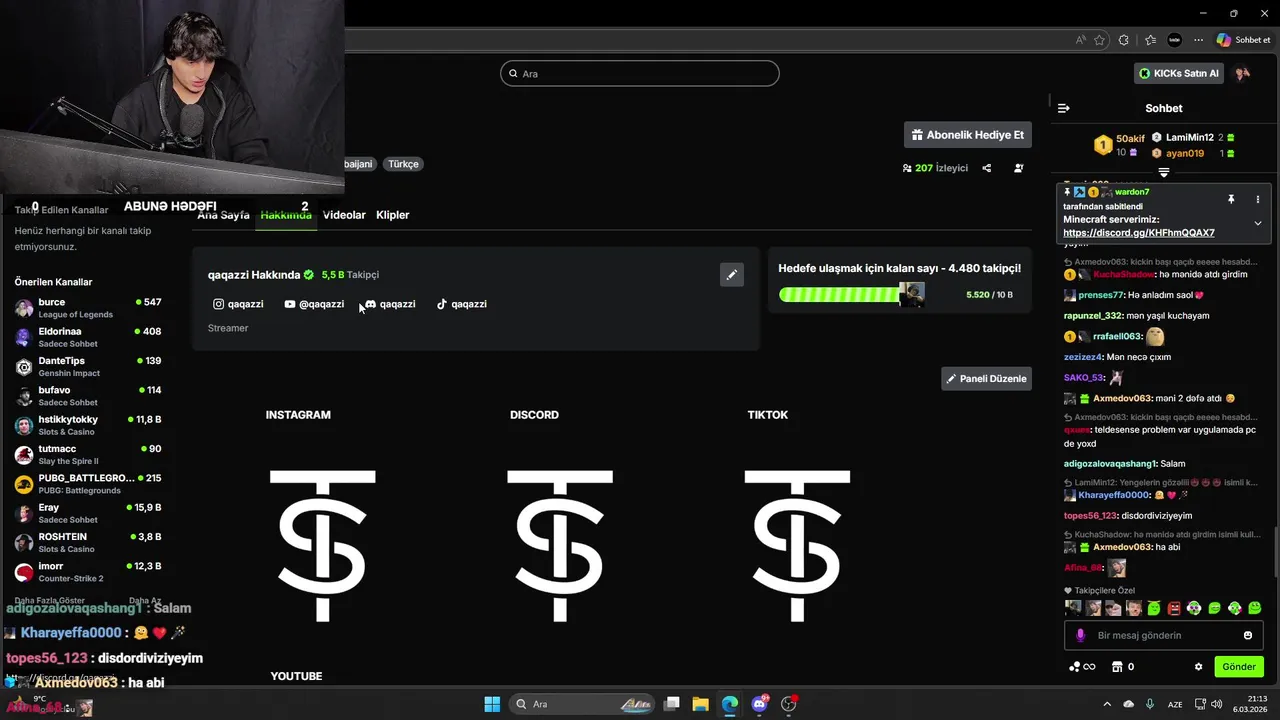Open Microsoft Edge from taskbar
The image size is (1280, 720).
[730, 704]
